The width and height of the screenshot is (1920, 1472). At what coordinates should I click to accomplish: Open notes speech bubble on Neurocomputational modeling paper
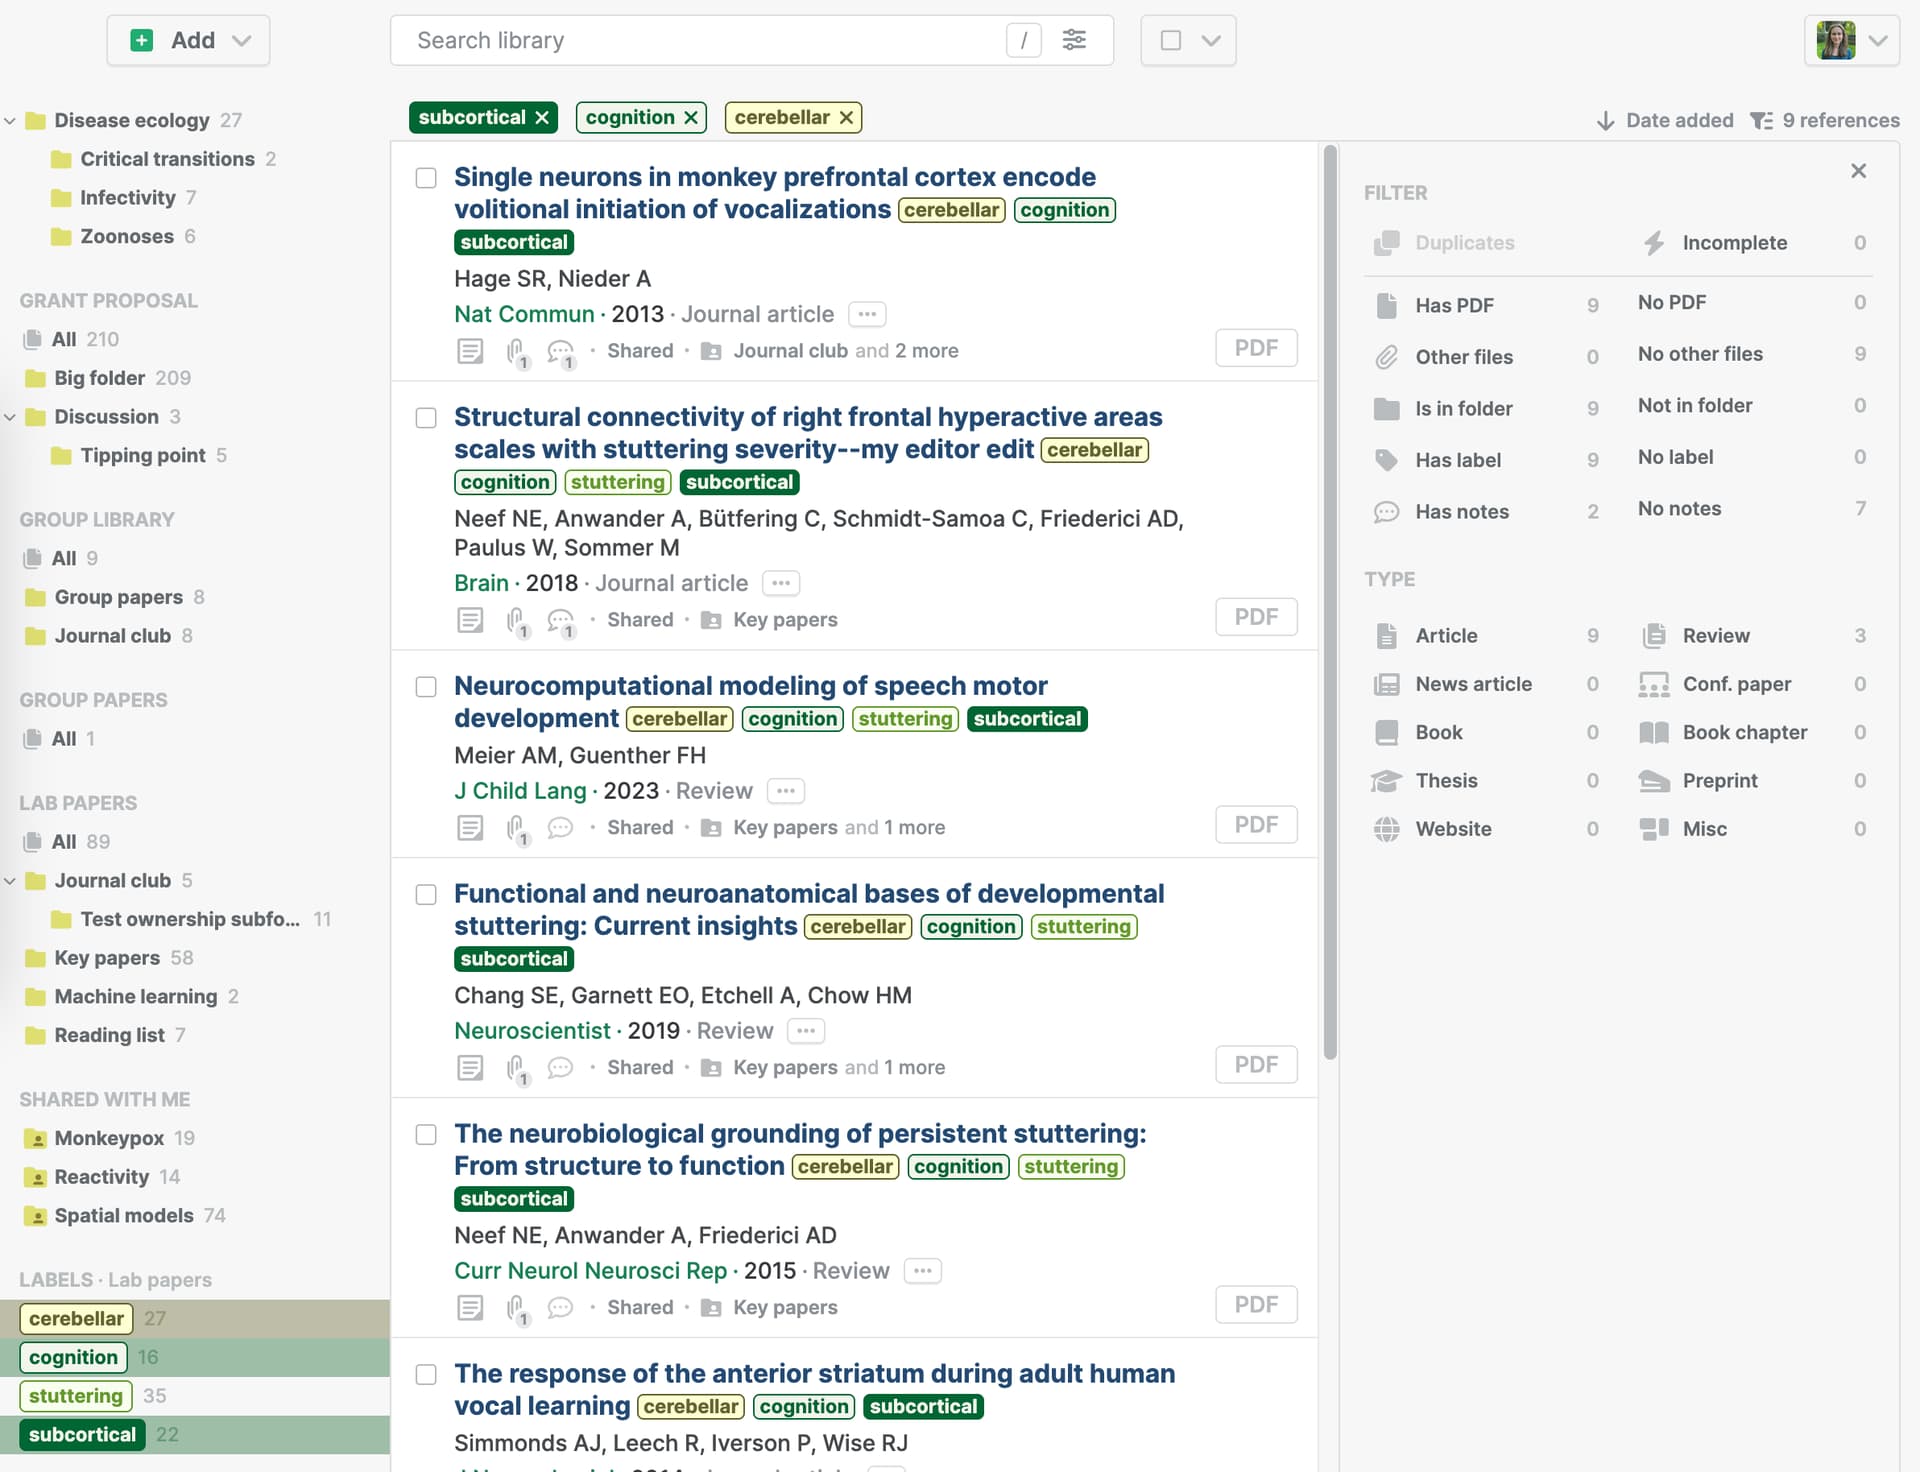pyautogui.click(x=561, y=828)
